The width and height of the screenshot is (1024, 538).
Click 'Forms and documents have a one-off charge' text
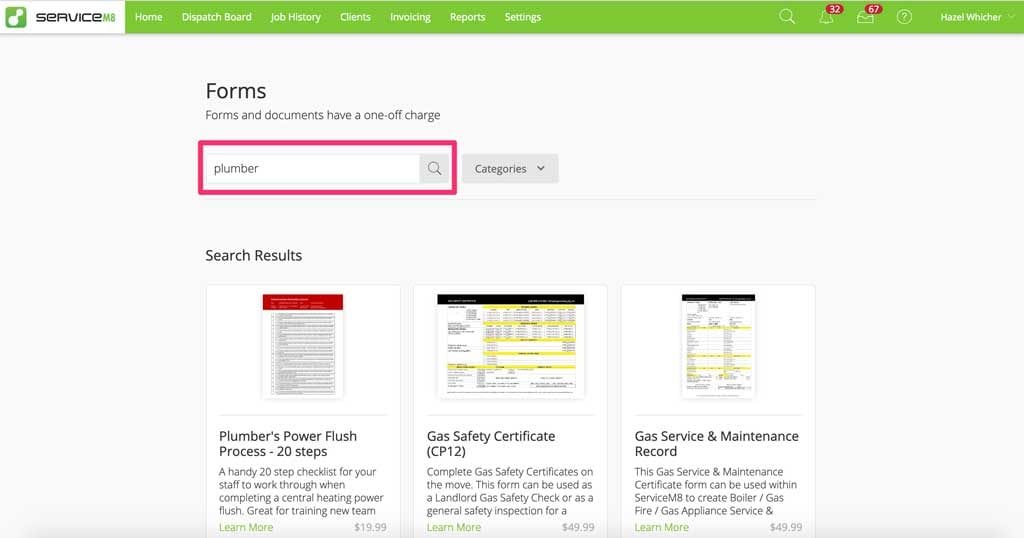tap(323, 115)
